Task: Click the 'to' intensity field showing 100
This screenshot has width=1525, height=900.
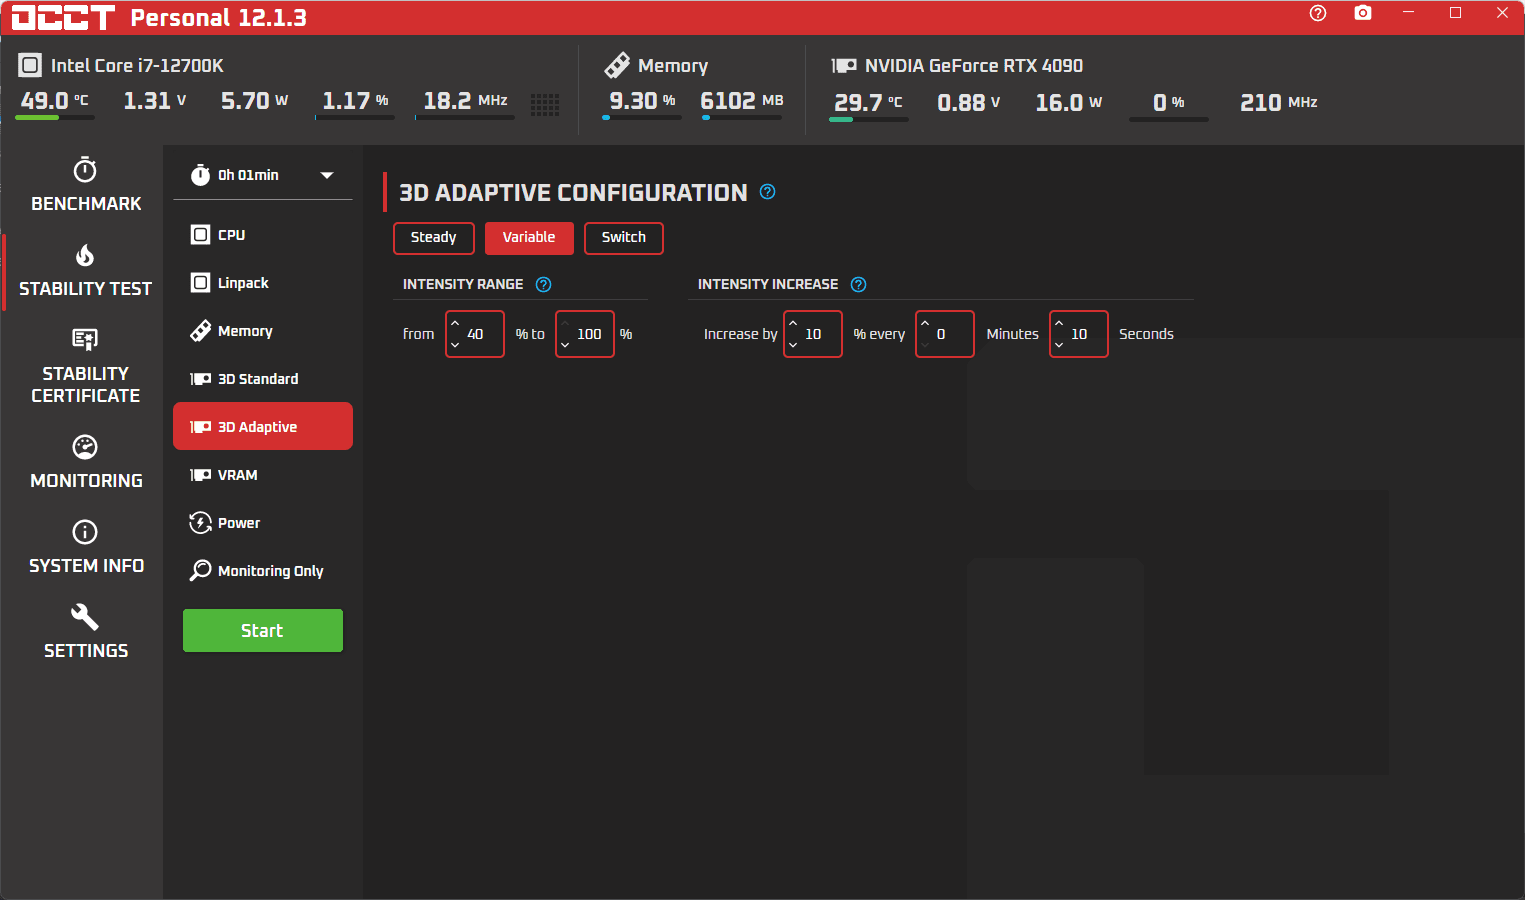Action: [x=585, y=334]
